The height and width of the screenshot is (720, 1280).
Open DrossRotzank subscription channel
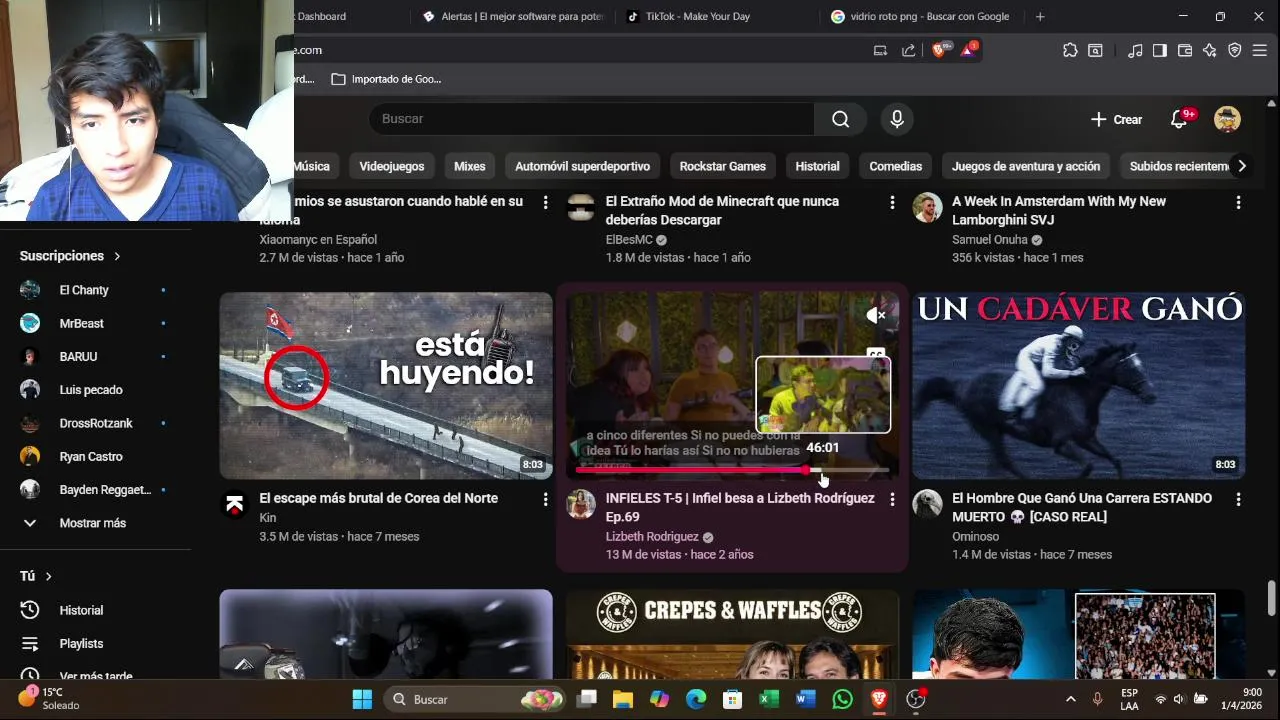tap(96, 423)
